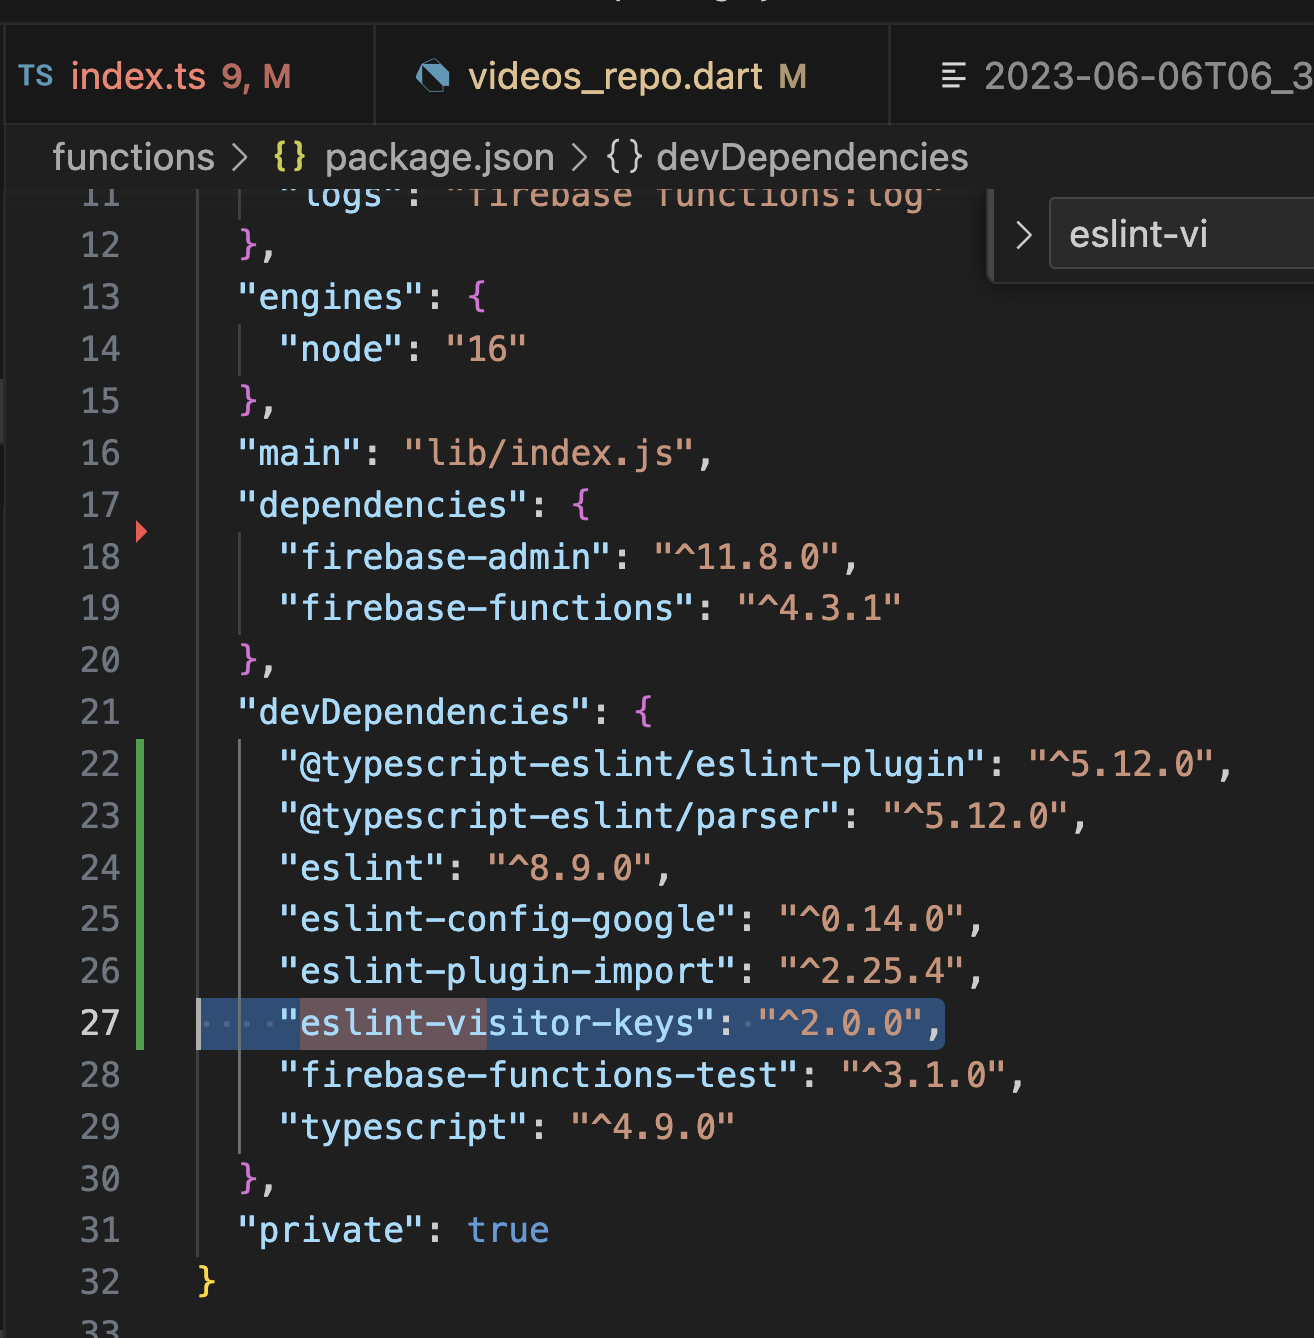Click line number 13 in the gutter
The height and width of the screenshot is (1338, 1314).
coord(100,297)
